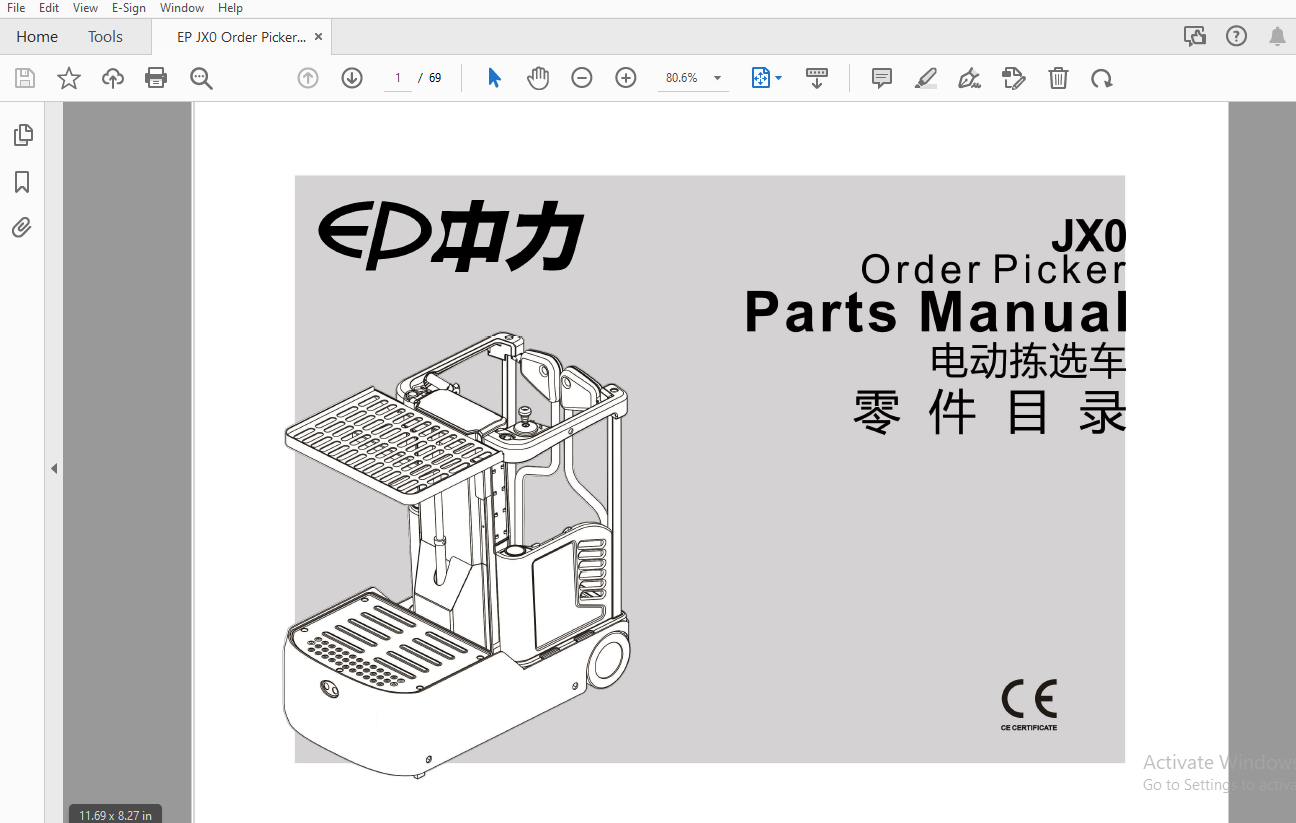Viewport: 1296px width, 823px height.
Task: Add a comment sticky note
Action: click(x=882, y=78)
